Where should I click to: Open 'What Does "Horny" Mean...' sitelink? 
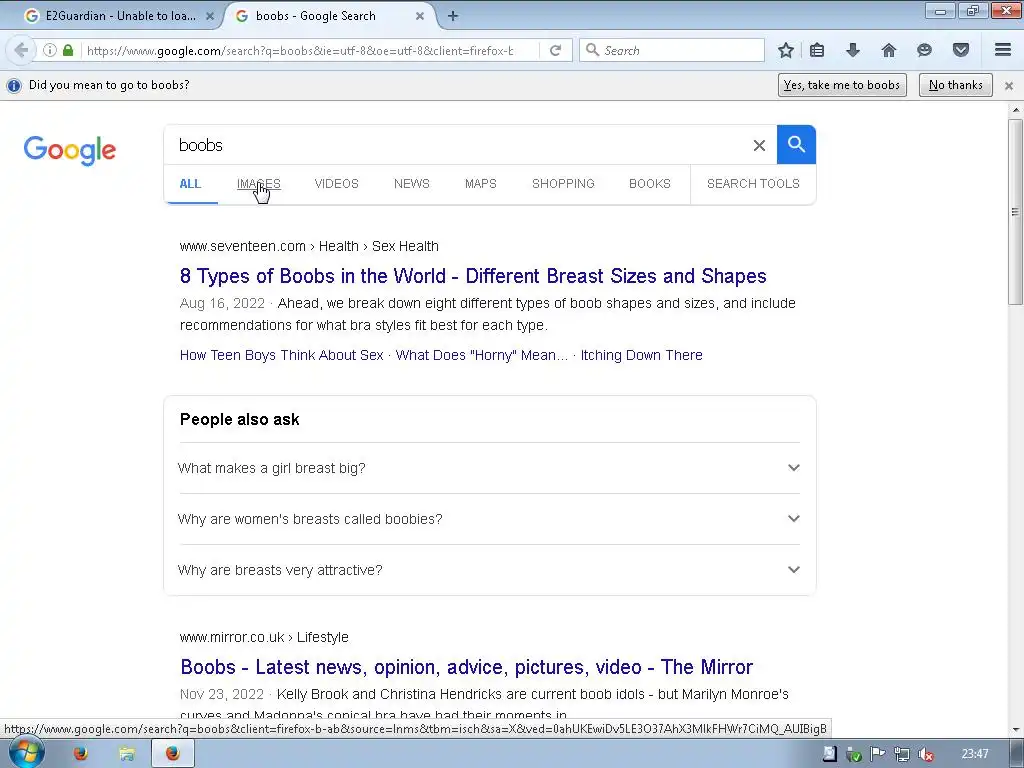[482, 355]
